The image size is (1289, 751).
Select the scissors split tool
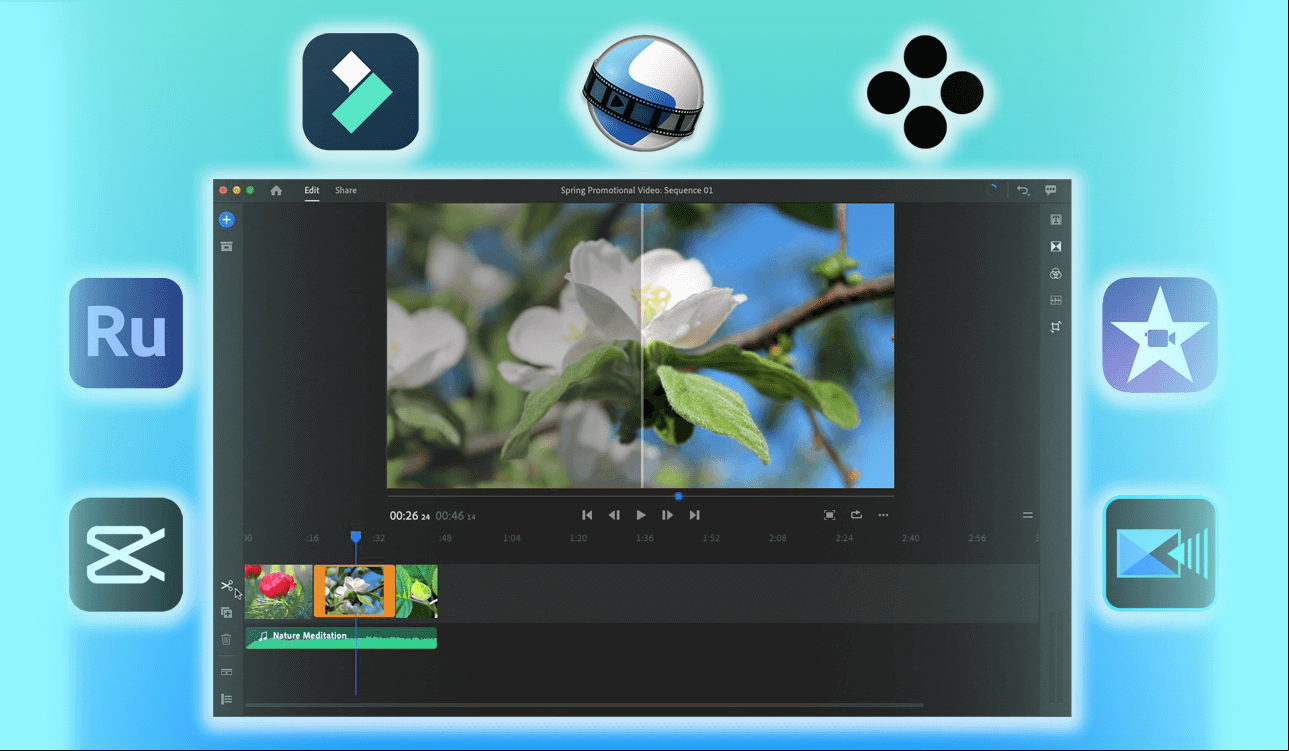[x=227, y=585]
